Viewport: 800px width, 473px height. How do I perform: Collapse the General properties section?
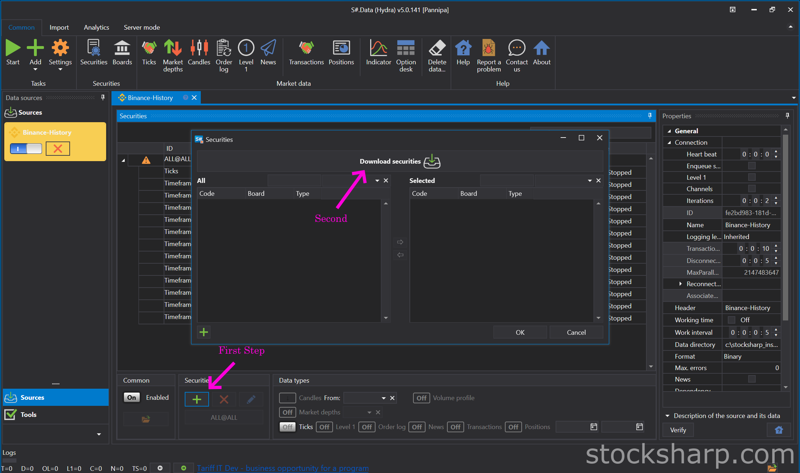coord(670,131)
